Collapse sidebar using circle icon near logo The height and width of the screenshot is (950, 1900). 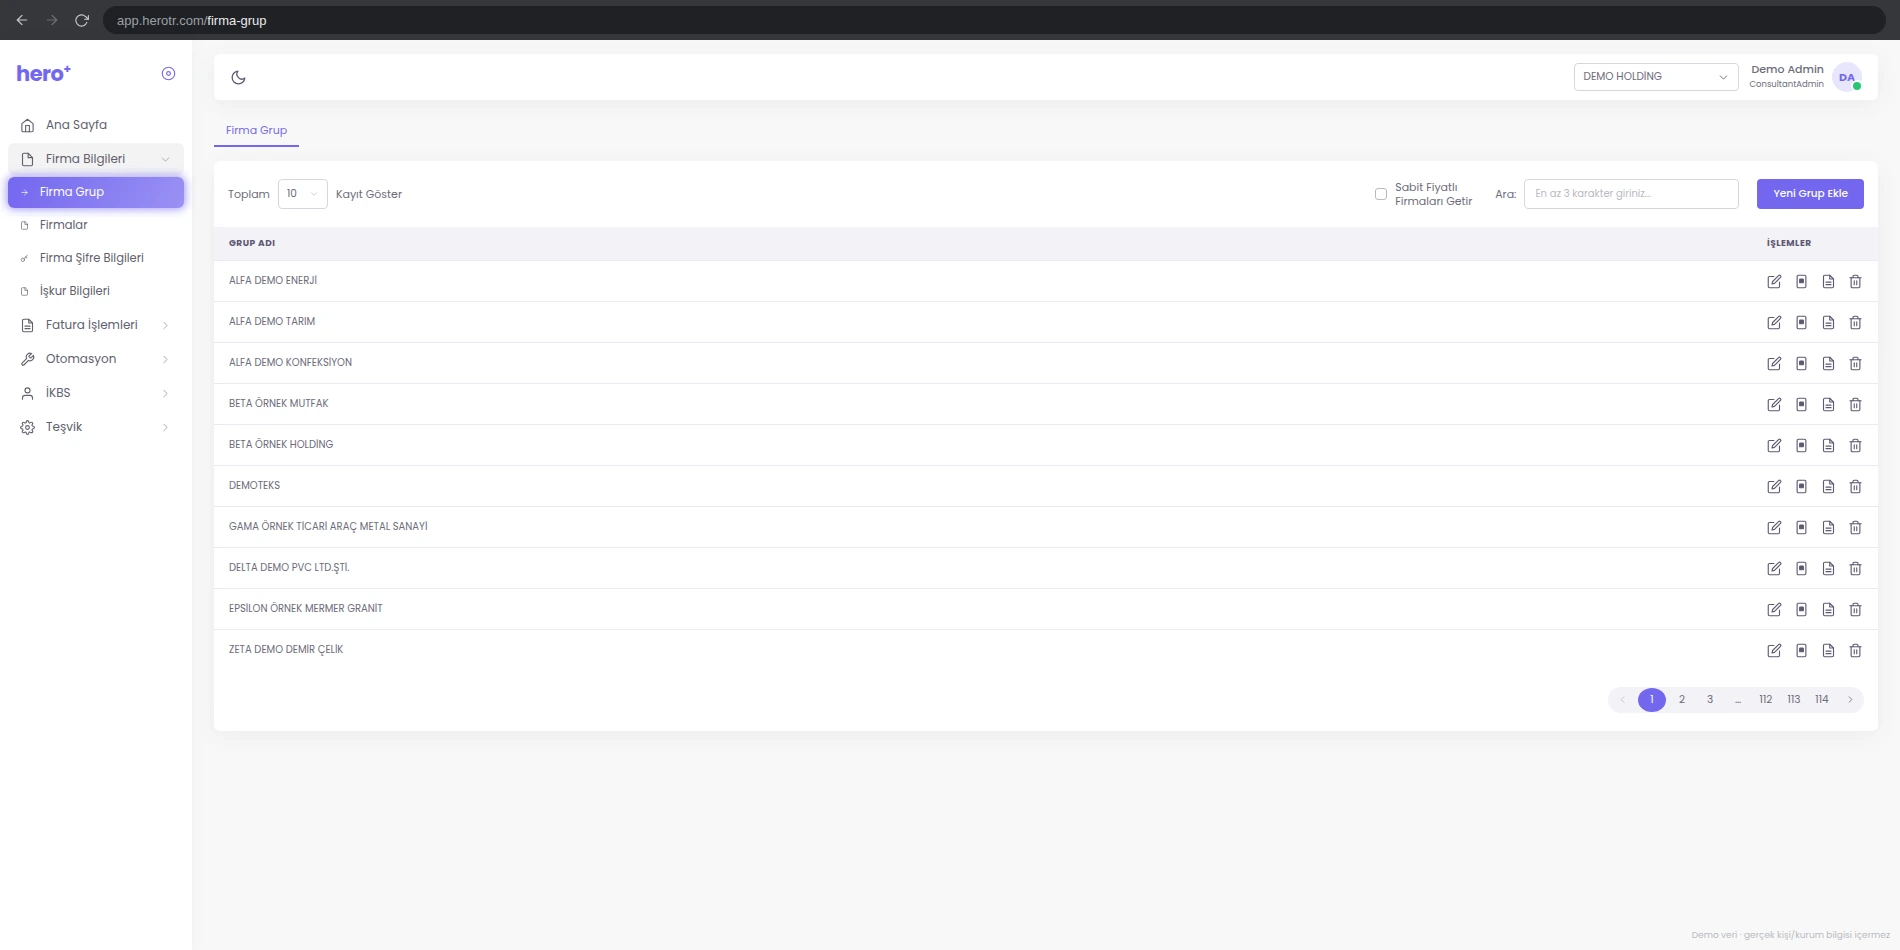point(168,73)
